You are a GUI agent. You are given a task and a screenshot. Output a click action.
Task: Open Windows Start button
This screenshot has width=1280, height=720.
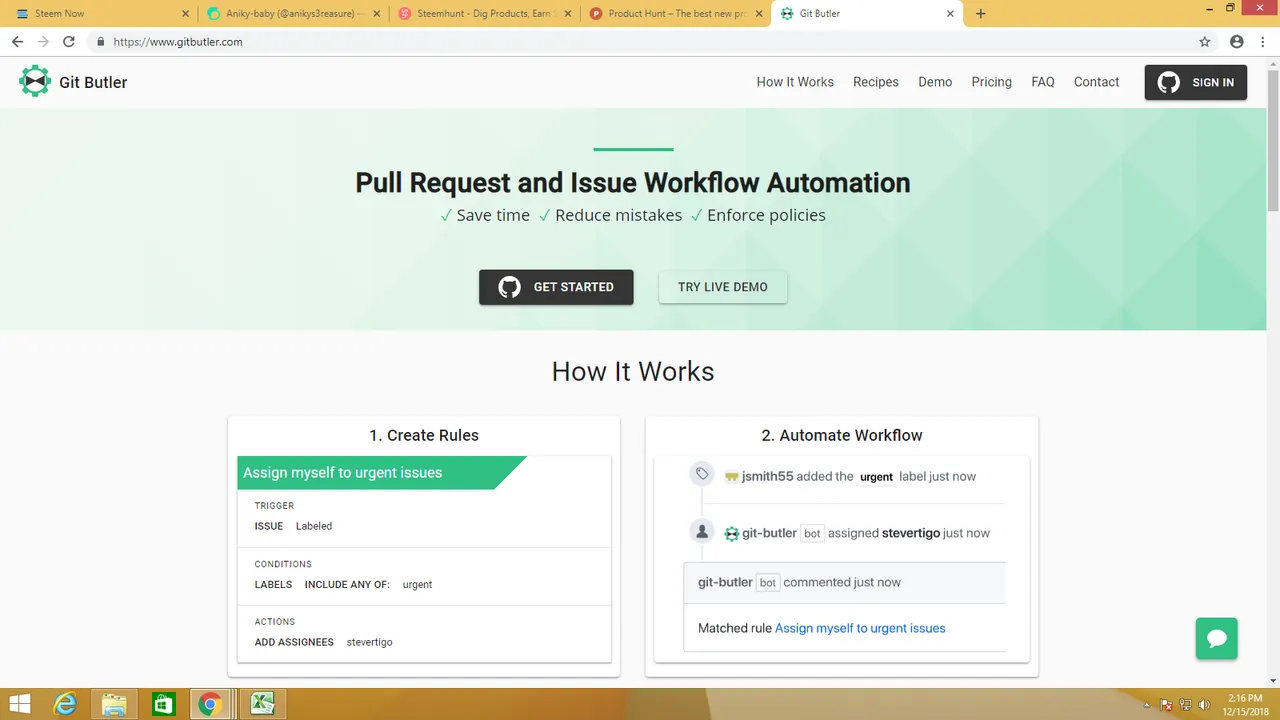point(19,704)
